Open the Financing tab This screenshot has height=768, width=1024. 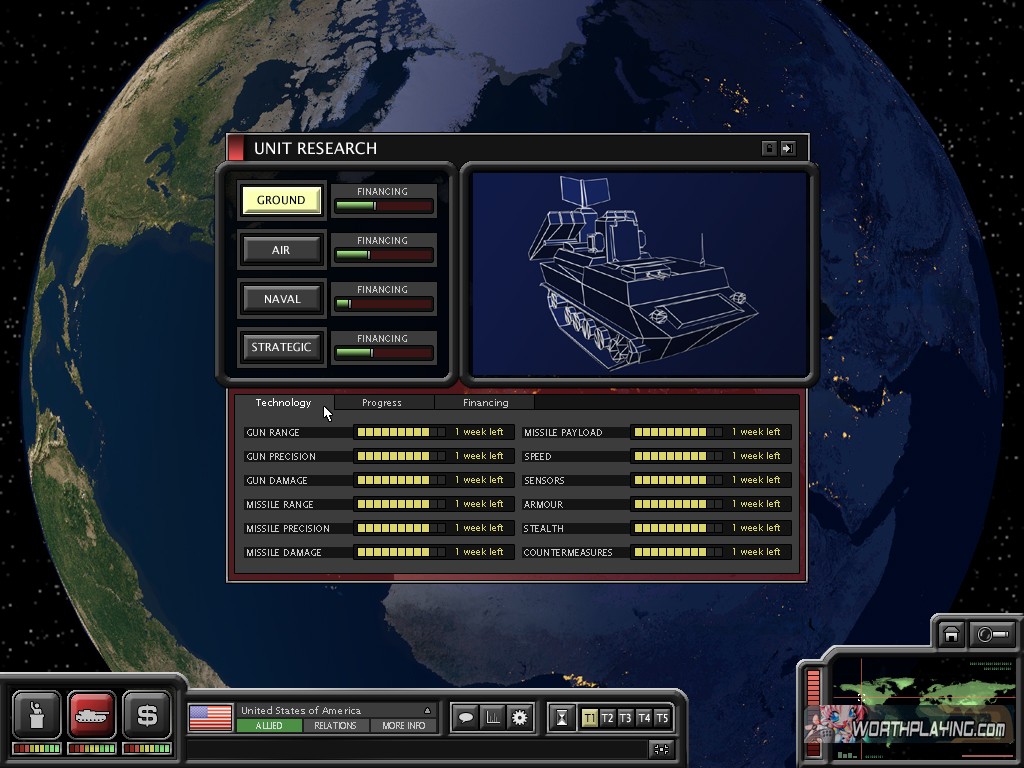tap(485, 402)
